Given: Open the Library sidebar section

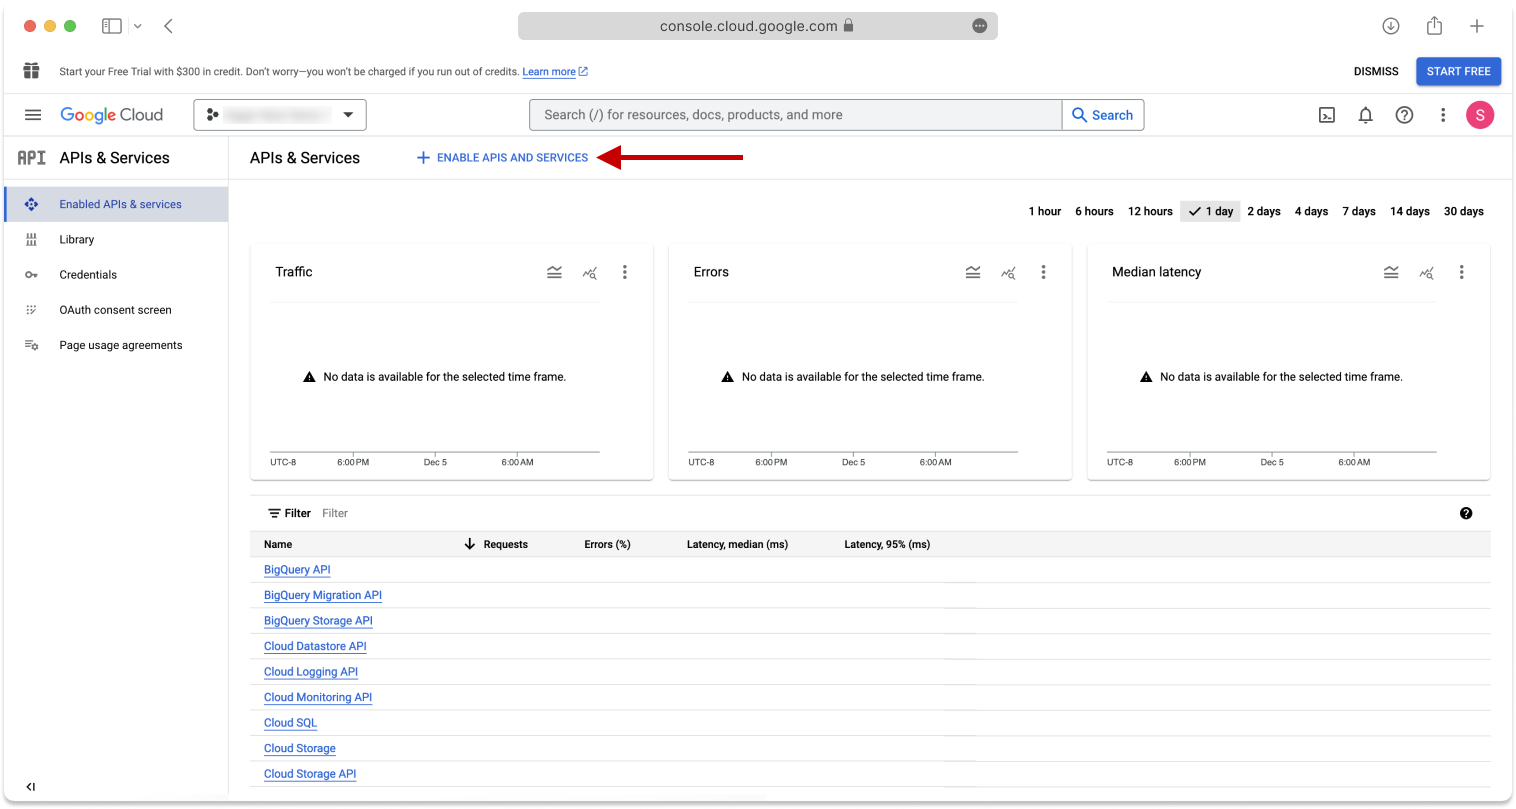Looking at the screenshot, I should (x=76, y=239).
